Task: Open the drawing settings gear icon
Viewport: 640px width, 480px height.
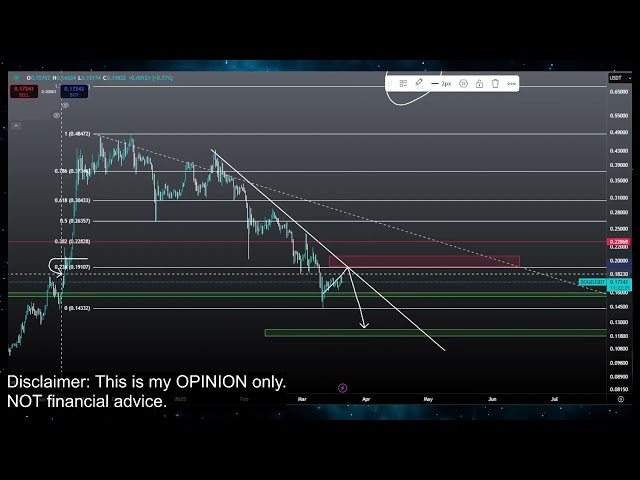Action: (x=463, y=84)
